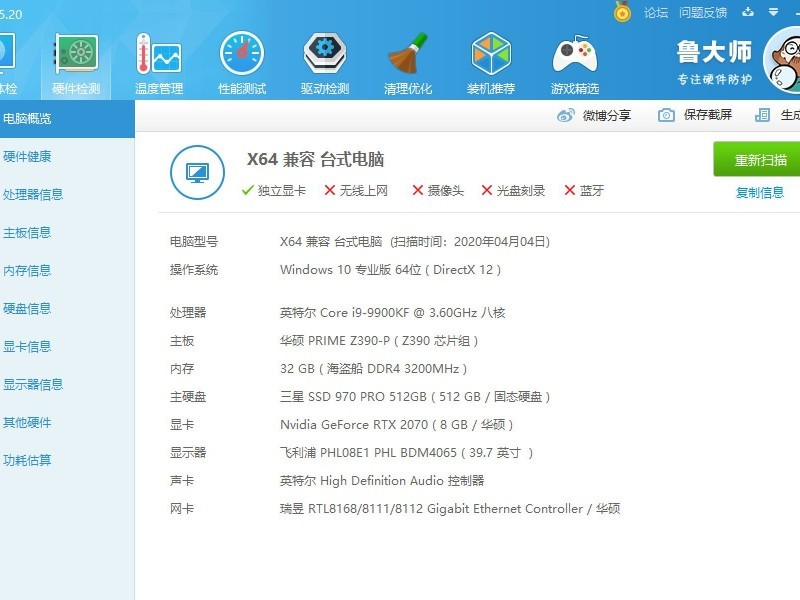Click the 微博分享 share button
The width and height of the screenshot is (800, 600).
click(594, 115)
